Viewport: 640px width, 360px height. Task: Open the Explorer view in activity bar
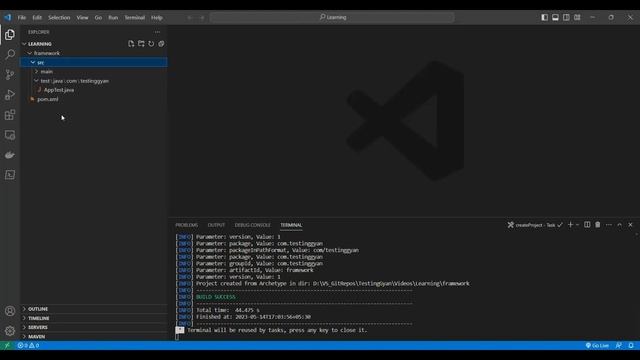coord(10,35)
